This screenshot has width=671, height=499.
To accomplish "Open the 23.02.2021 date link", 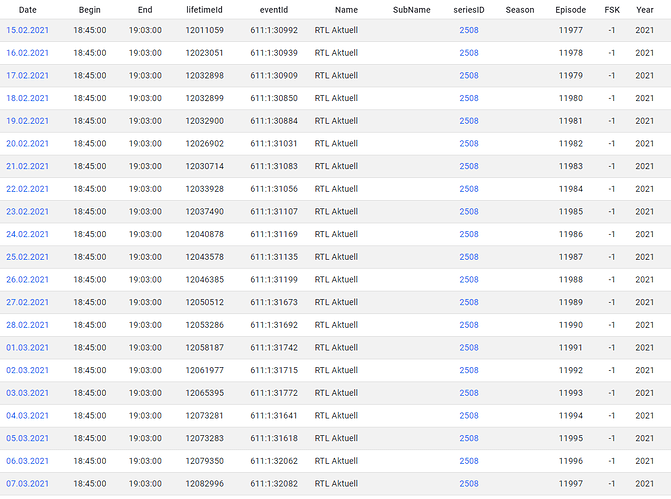I will pyautogui.click(x=27, y=212).
